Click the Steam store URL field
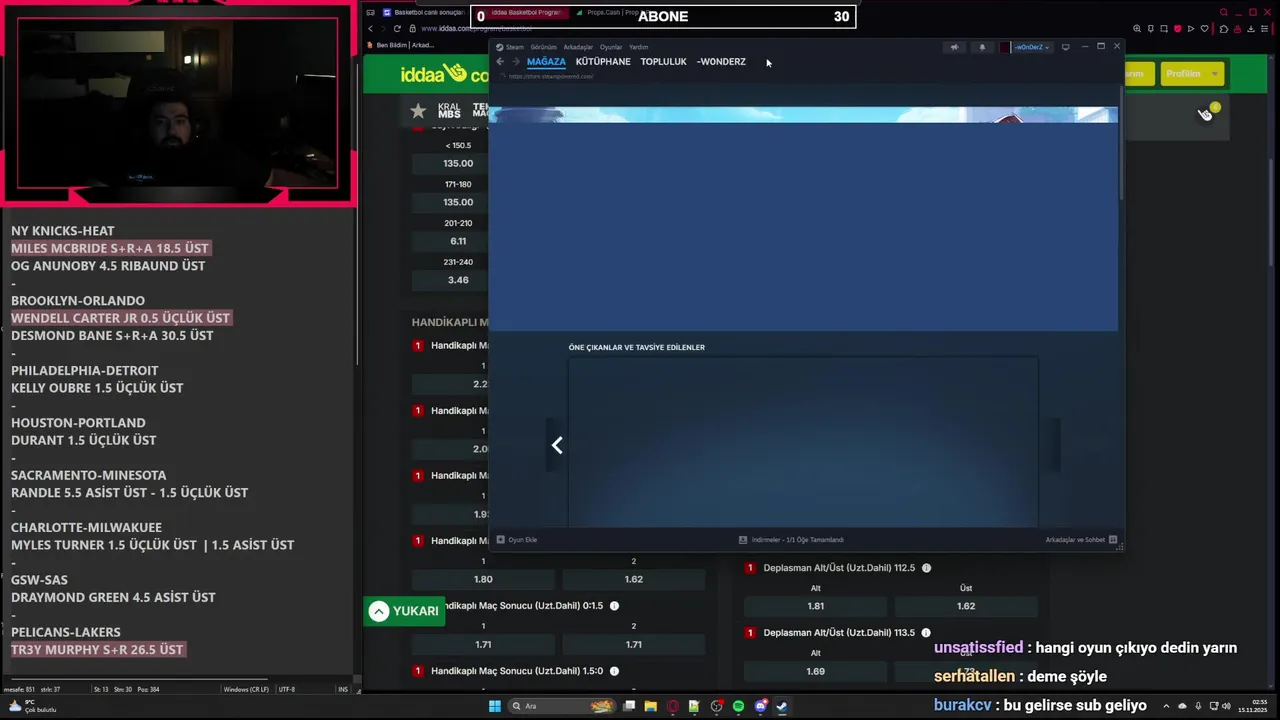 point(550,76)
